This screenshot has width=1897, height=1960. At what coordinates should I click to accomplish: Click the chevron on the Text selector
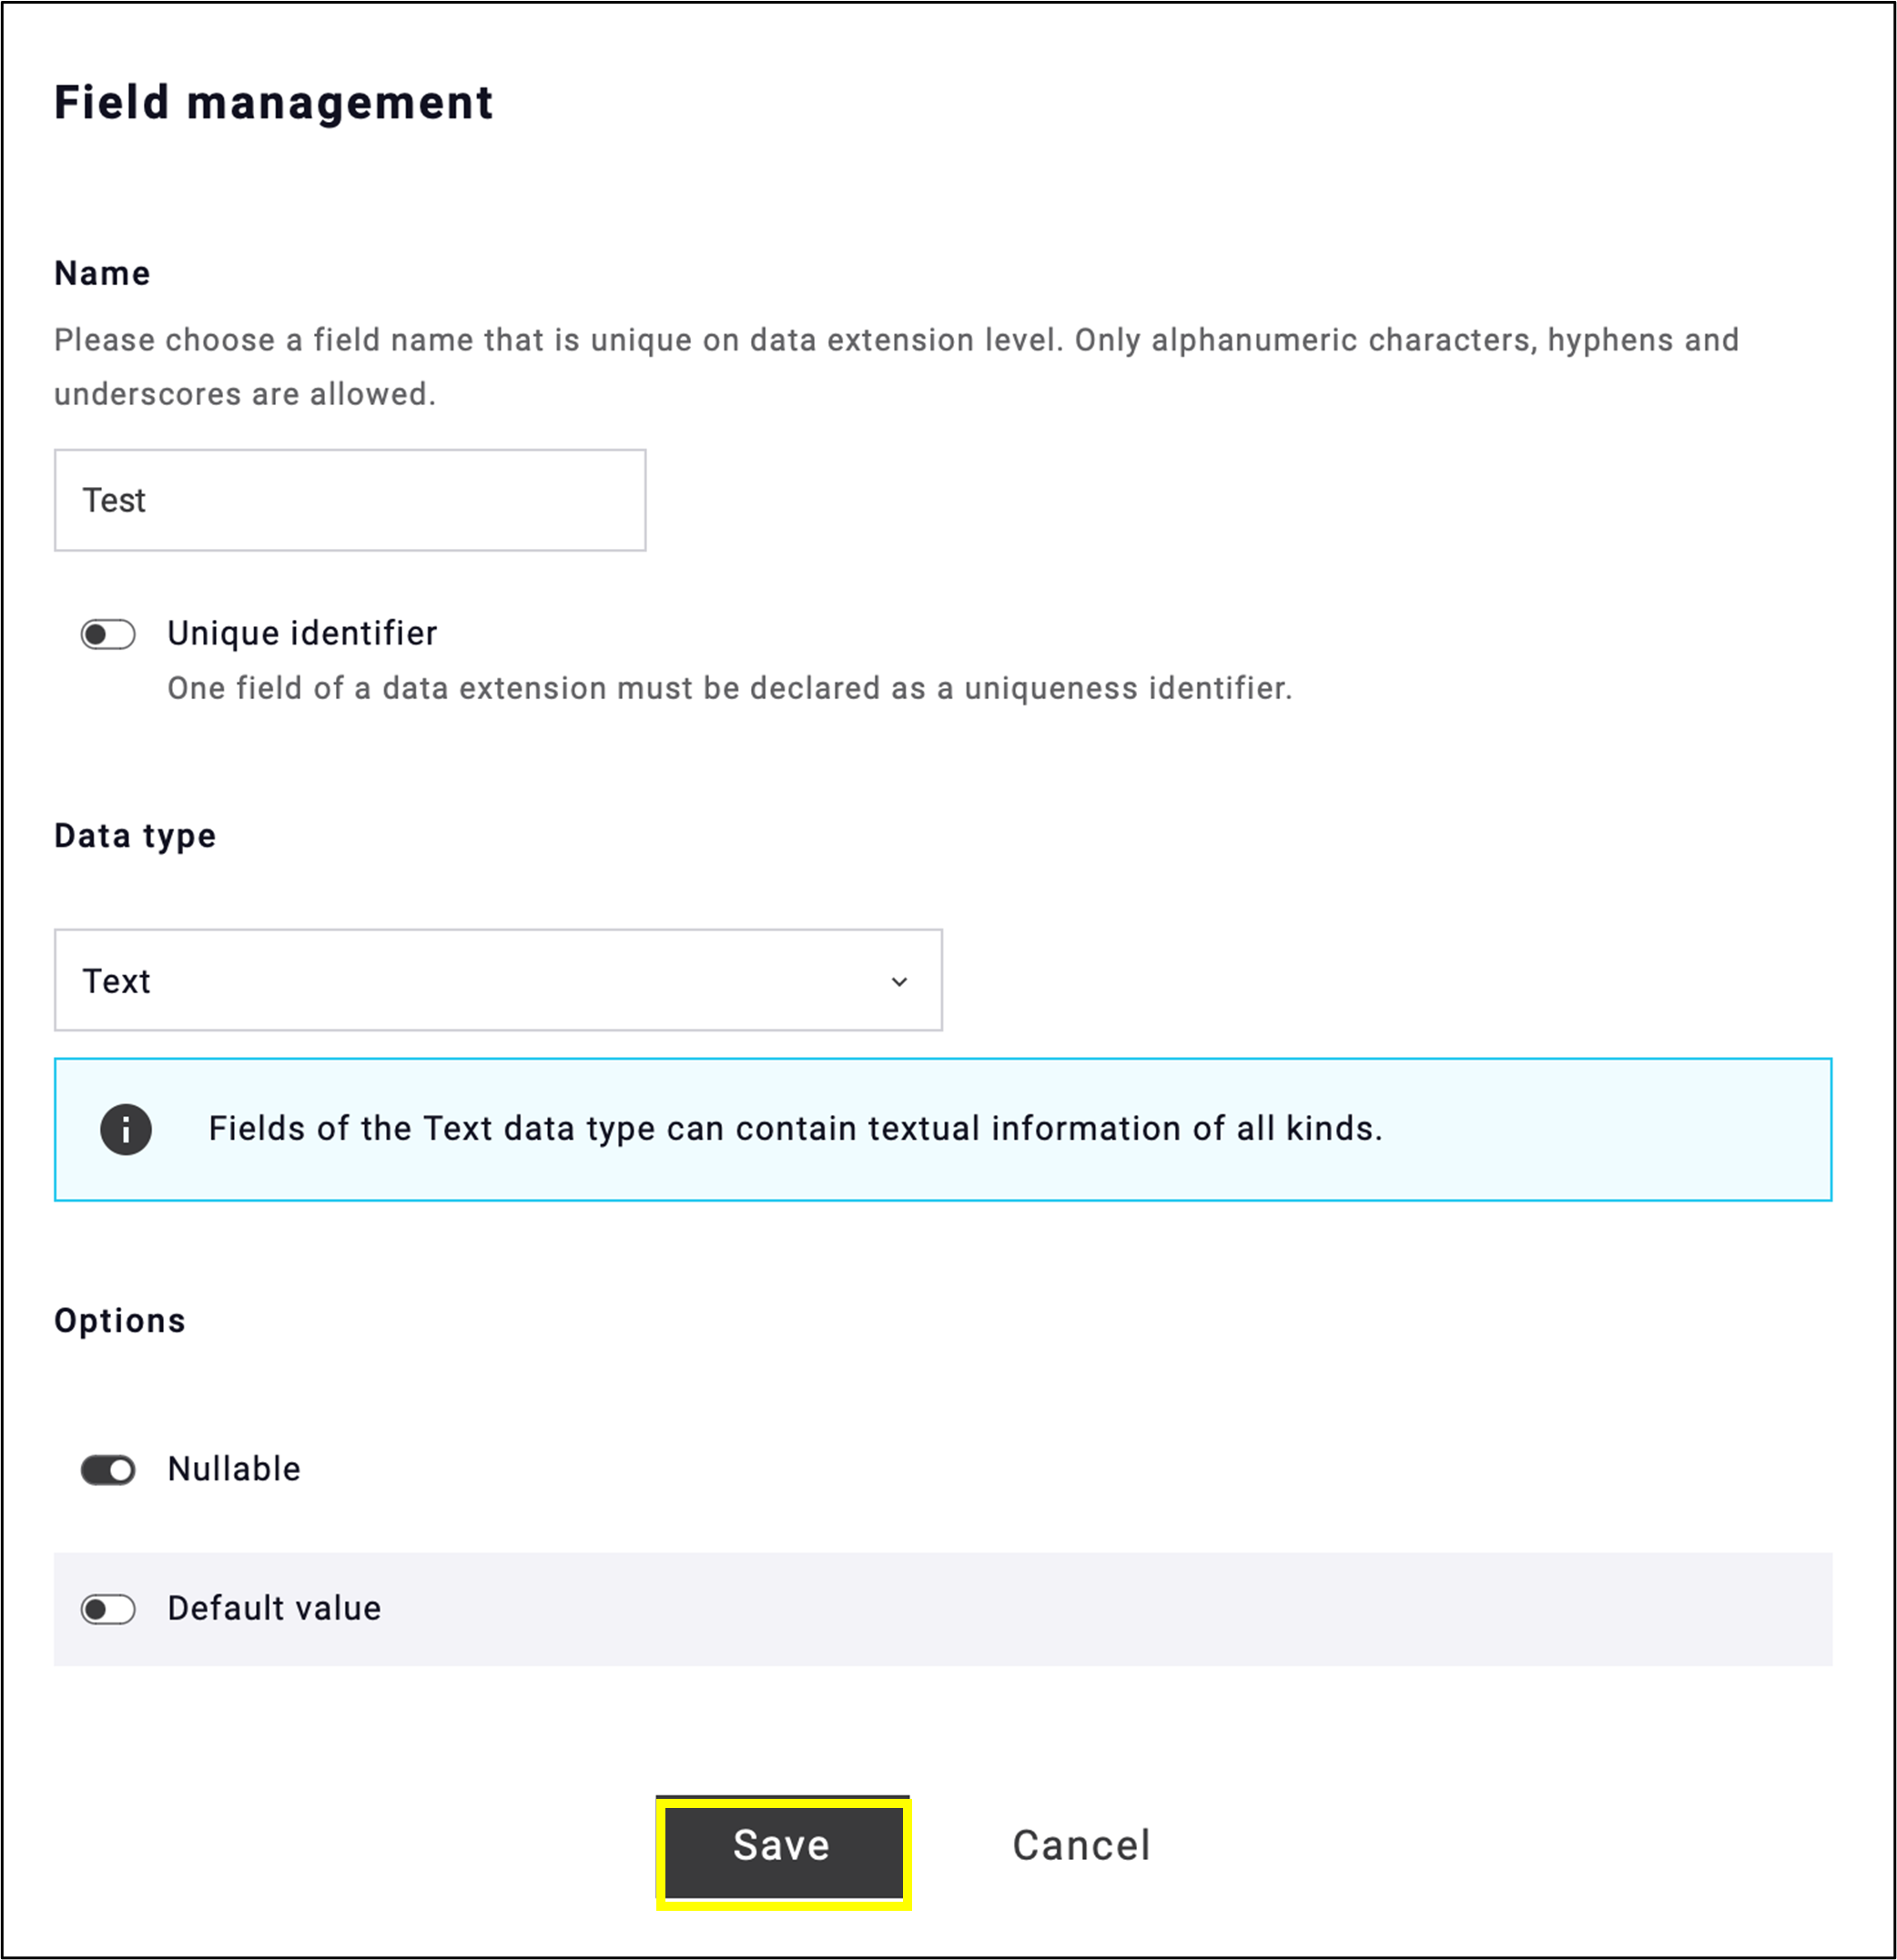tap(899, 981)
